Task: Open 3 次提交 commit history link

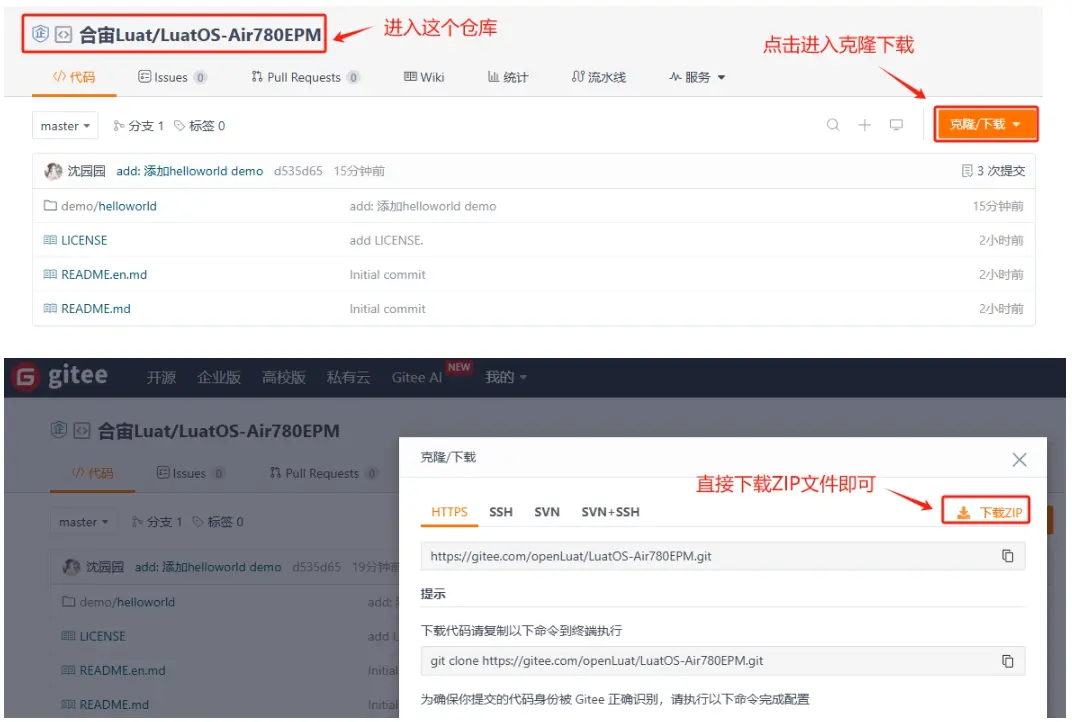Action: click(993, 171)
